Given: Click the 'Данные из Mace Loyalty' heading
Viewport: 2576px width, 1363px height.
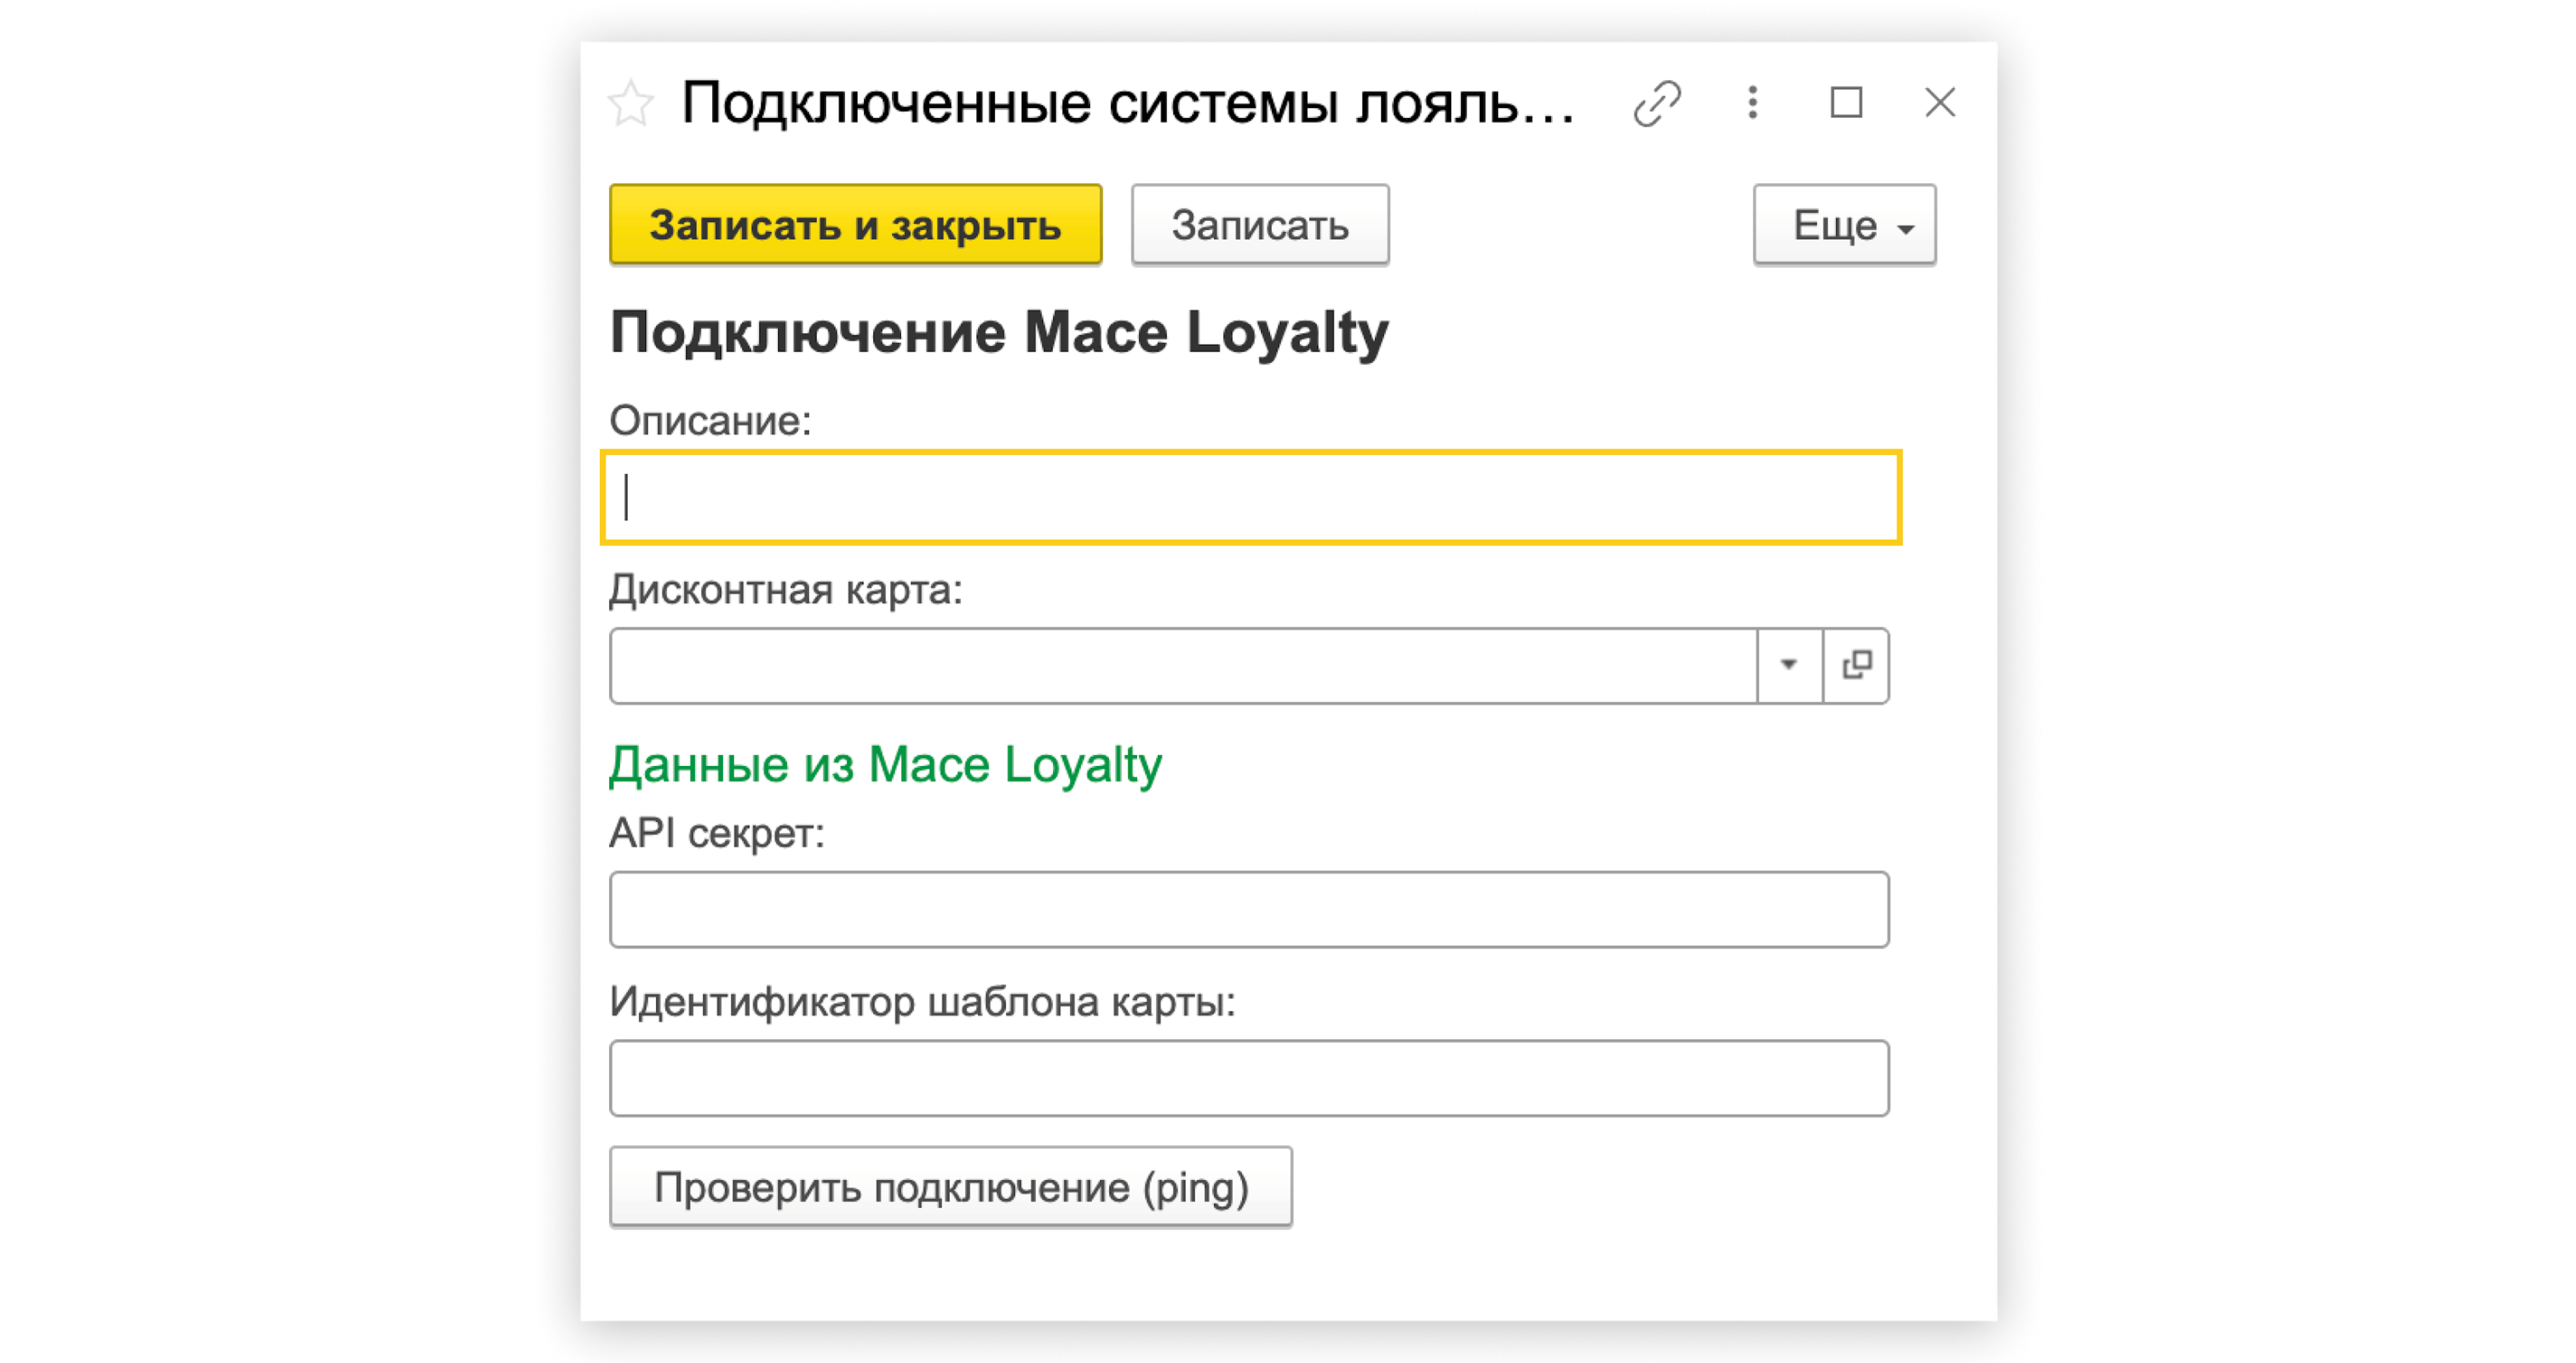Looking at the screenshot, I should [x=885, y=765].
